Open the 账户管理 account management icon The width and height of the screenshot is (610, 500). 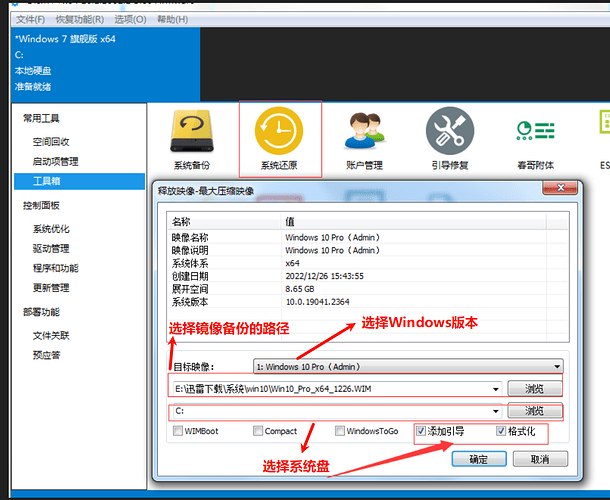click(365, 139)
